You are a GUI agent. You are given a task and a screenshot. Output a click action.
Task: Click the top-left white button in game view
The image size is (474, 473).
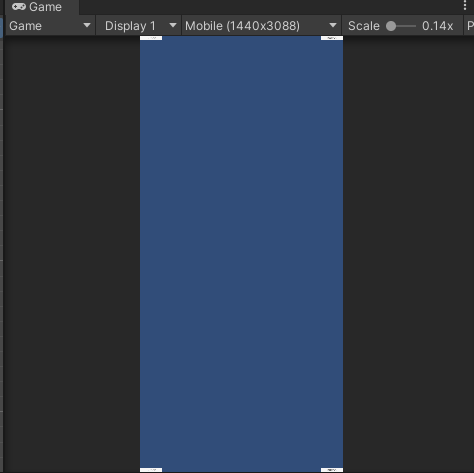151,38
